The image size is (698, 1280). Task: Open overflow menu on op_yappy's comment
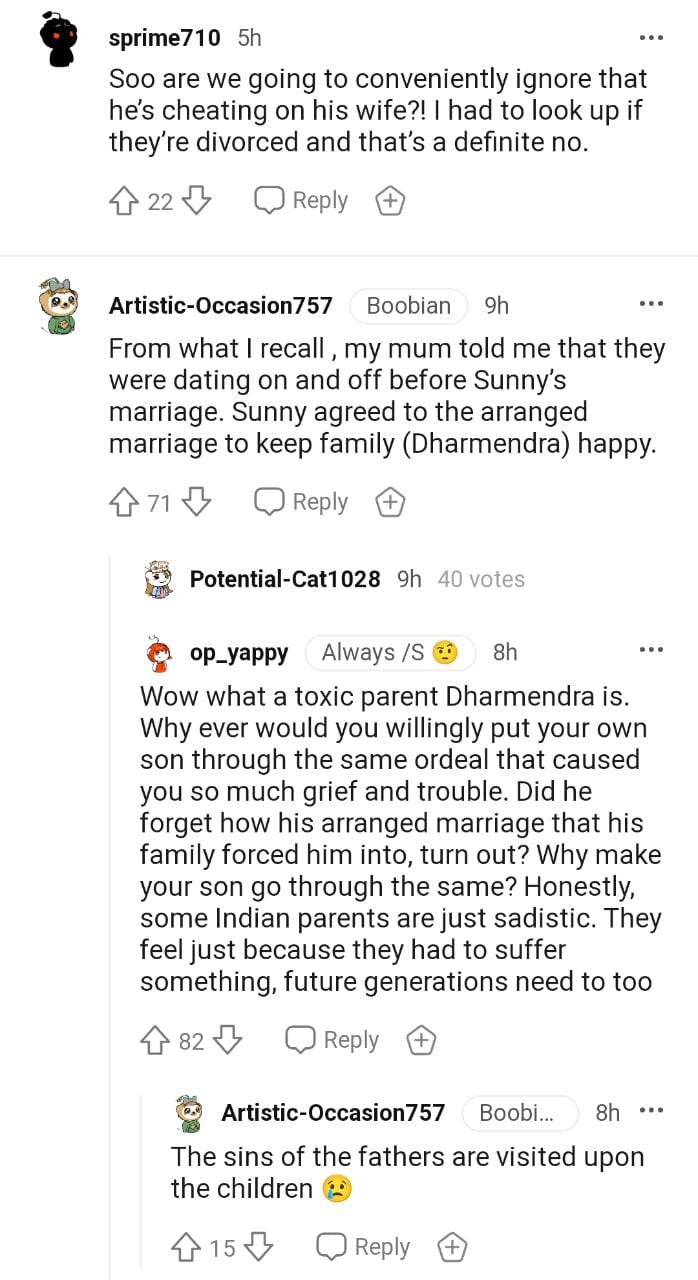pos(651,651)
